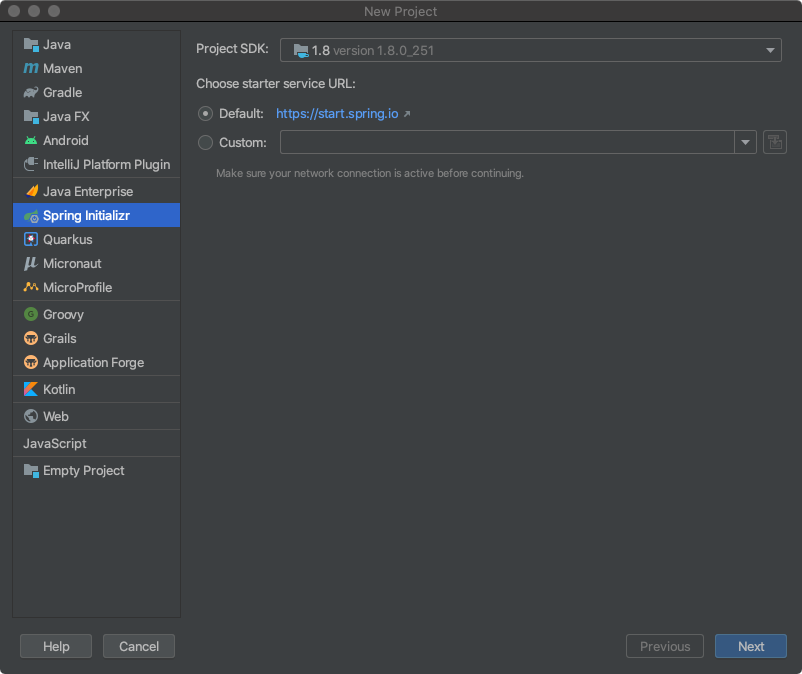The image size is (802, 674).
Task: Choose JavaScript in project types list
Action: pyautogui.click(x=55, y=444)
